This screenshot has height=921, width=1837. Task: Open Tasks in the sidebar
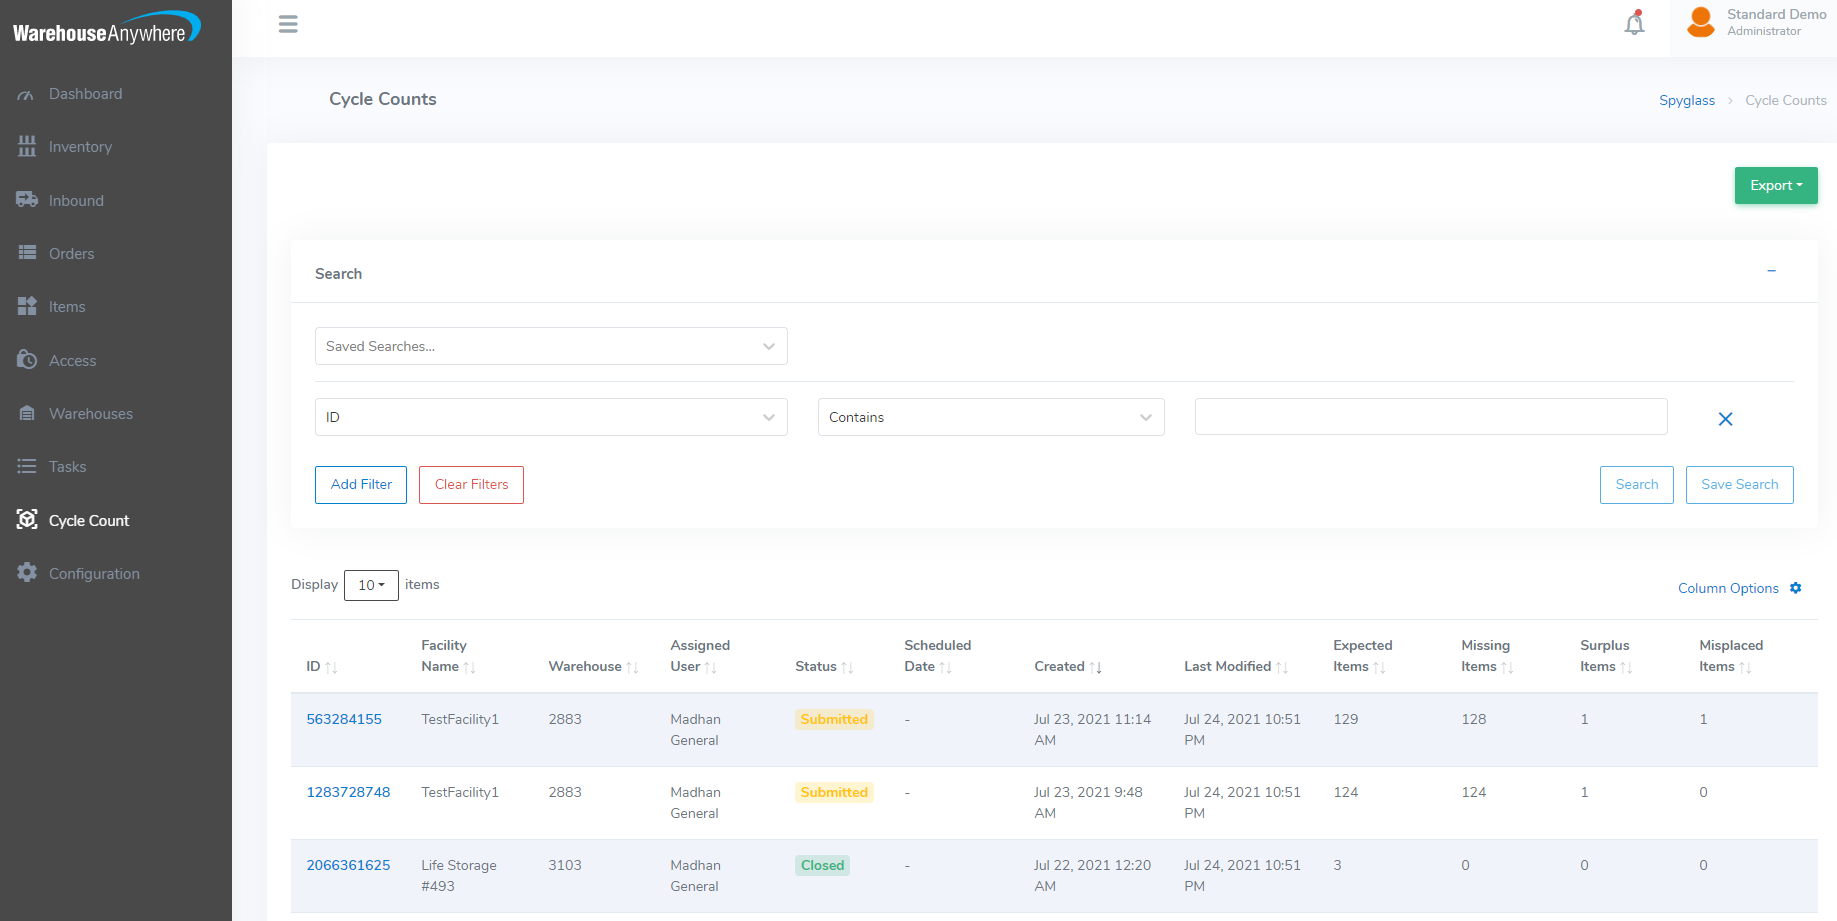pyautogui.click(x=67, y=467)
